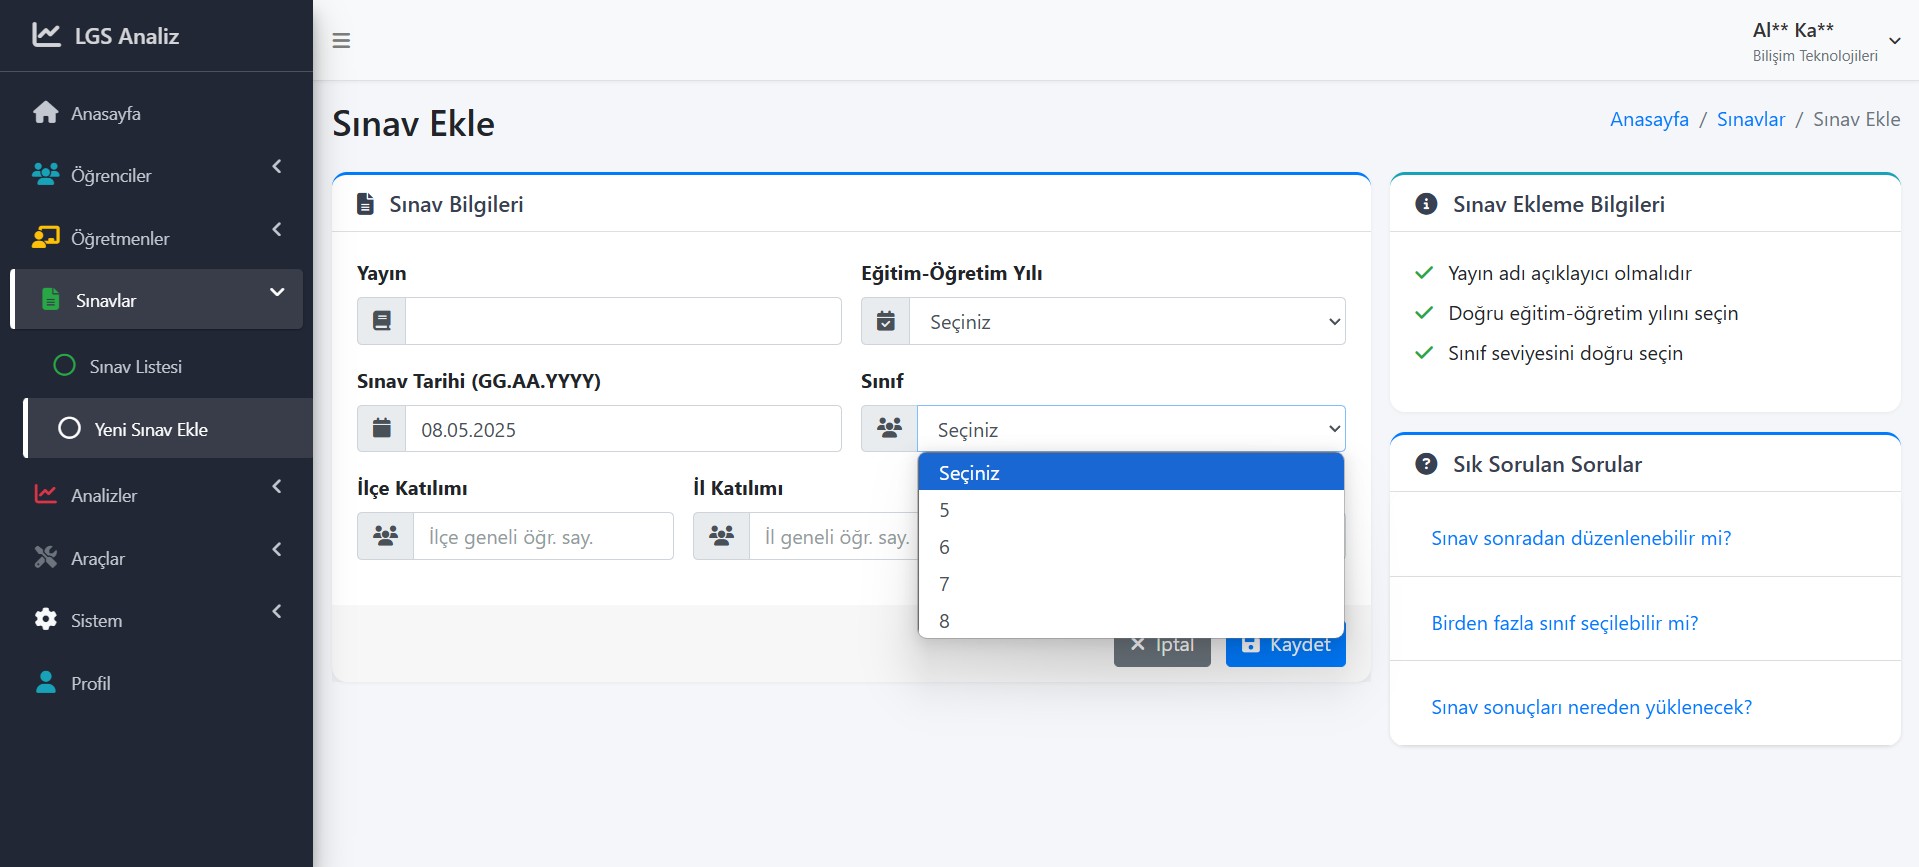Click Sınavlar breadcrumb link
1919x867 pixels.
coord(1750,119)
